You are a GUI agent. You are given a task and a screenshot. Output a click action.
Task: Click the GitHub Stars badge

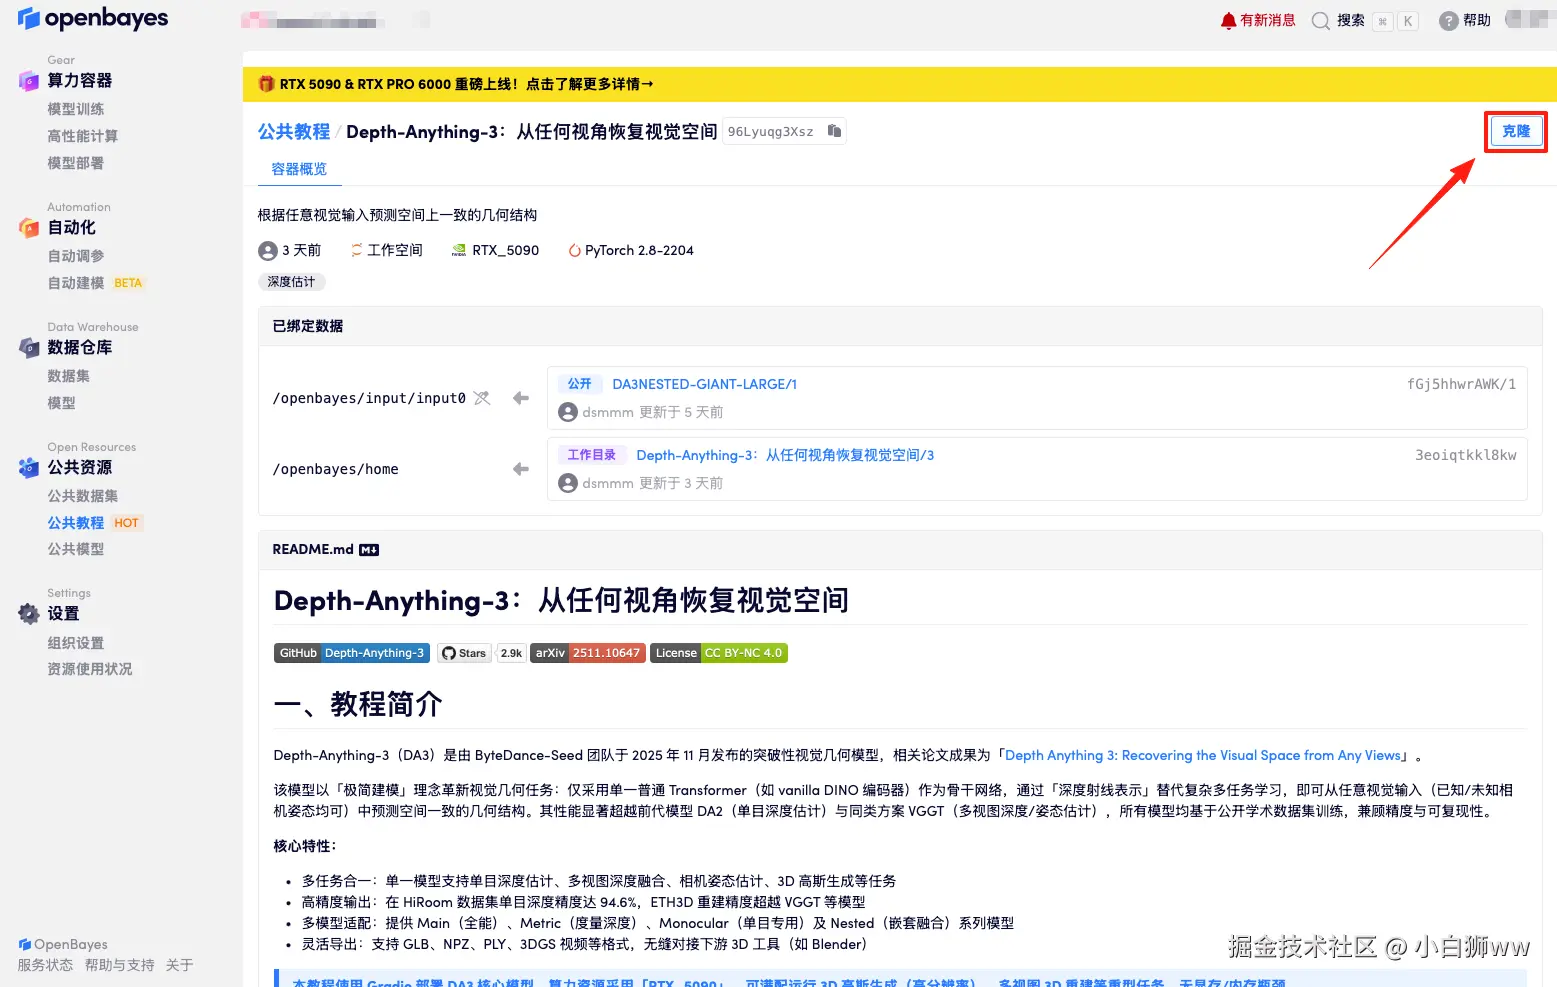[x=464, y=653]
